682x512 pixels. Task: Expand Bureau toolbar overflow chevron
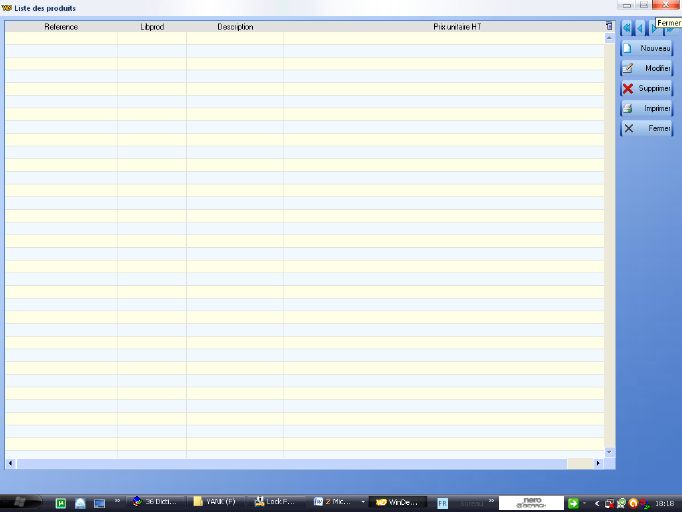[491, 501]
